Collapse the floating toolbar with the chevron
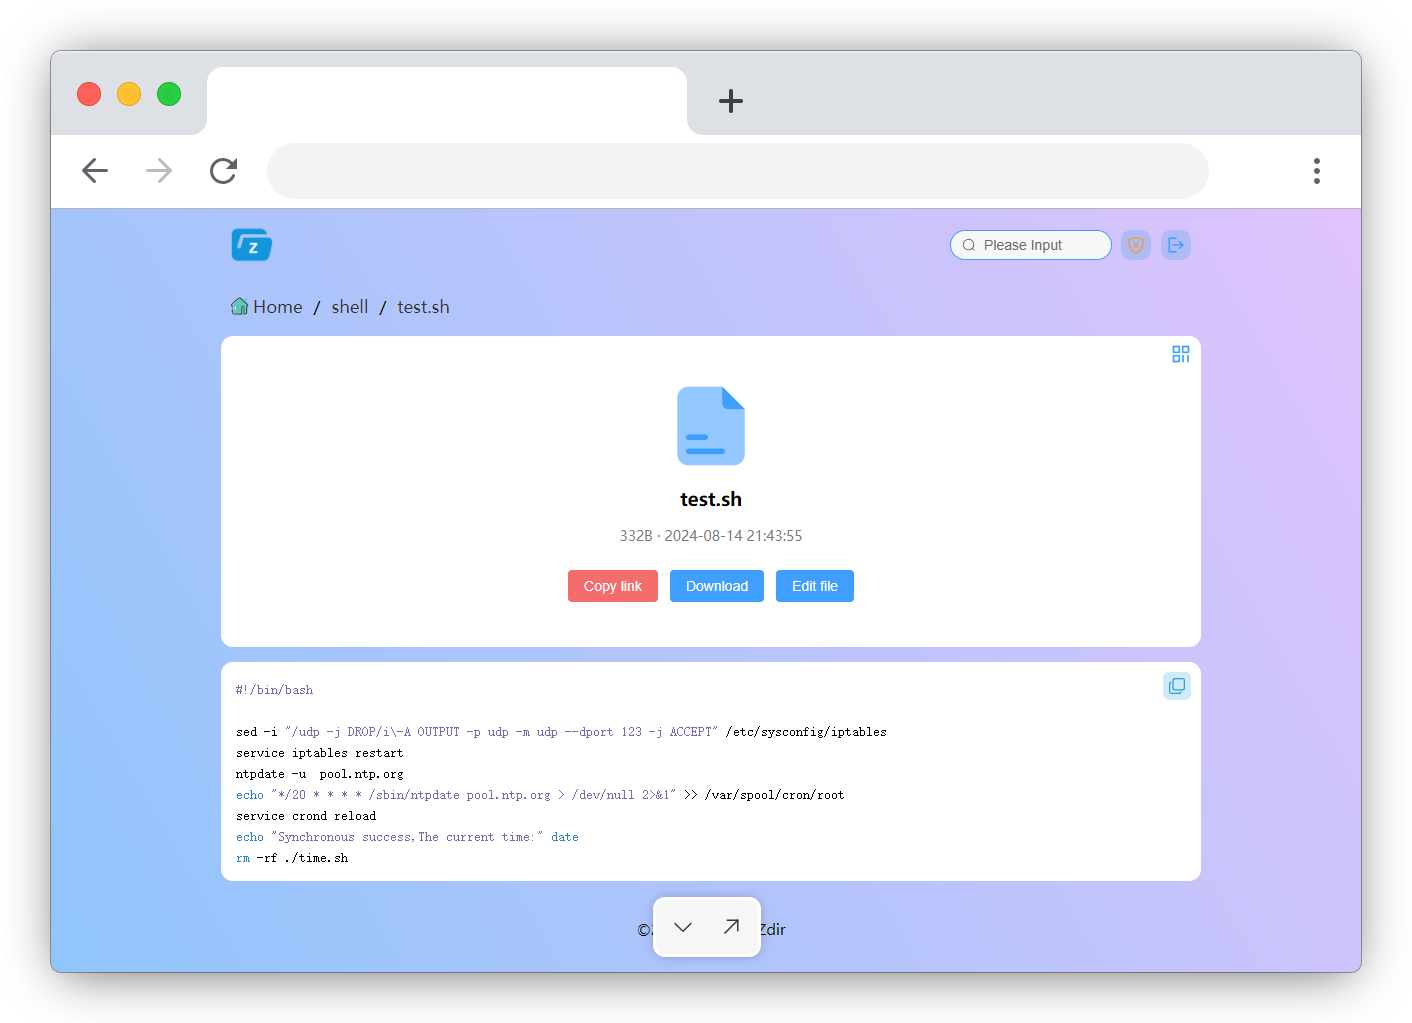This screenshot has height=1023, width=1412. pos(683,927)
